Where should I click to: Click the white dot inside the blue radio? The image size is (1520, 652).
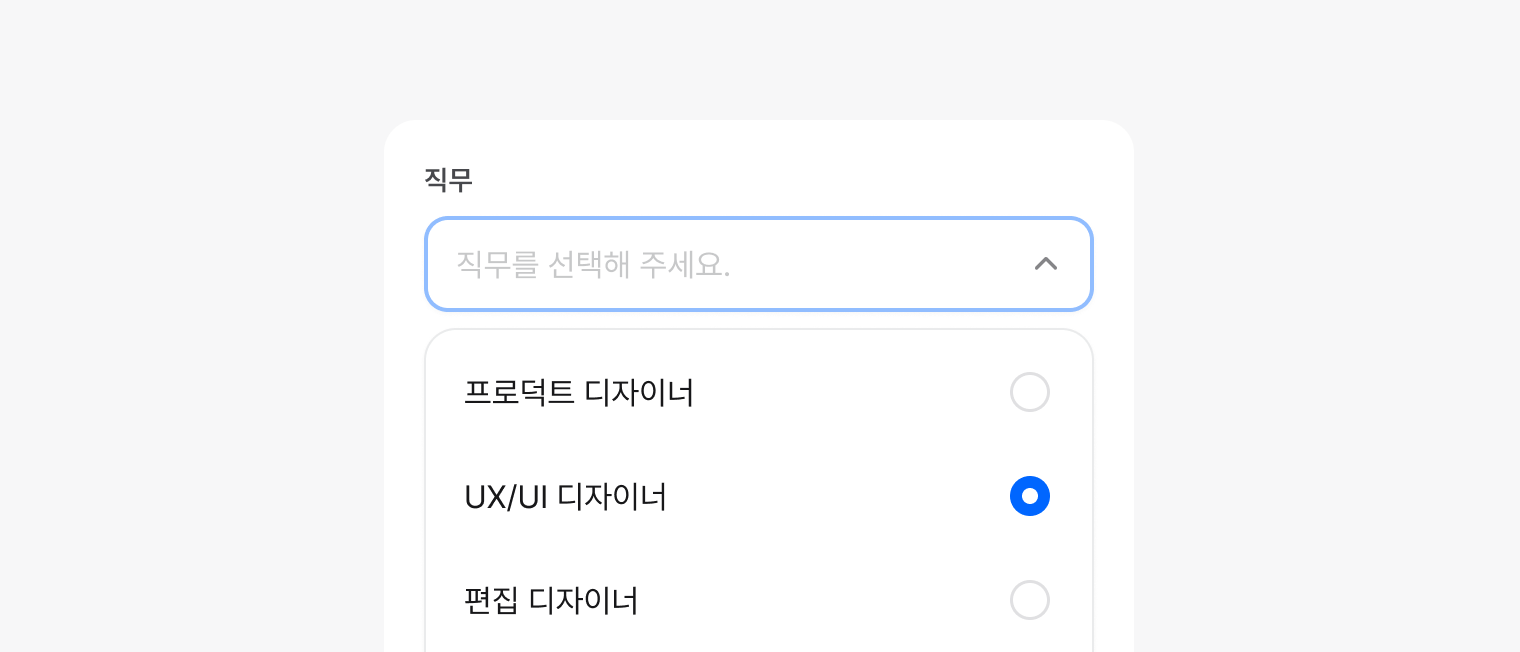pos(1029,496)
